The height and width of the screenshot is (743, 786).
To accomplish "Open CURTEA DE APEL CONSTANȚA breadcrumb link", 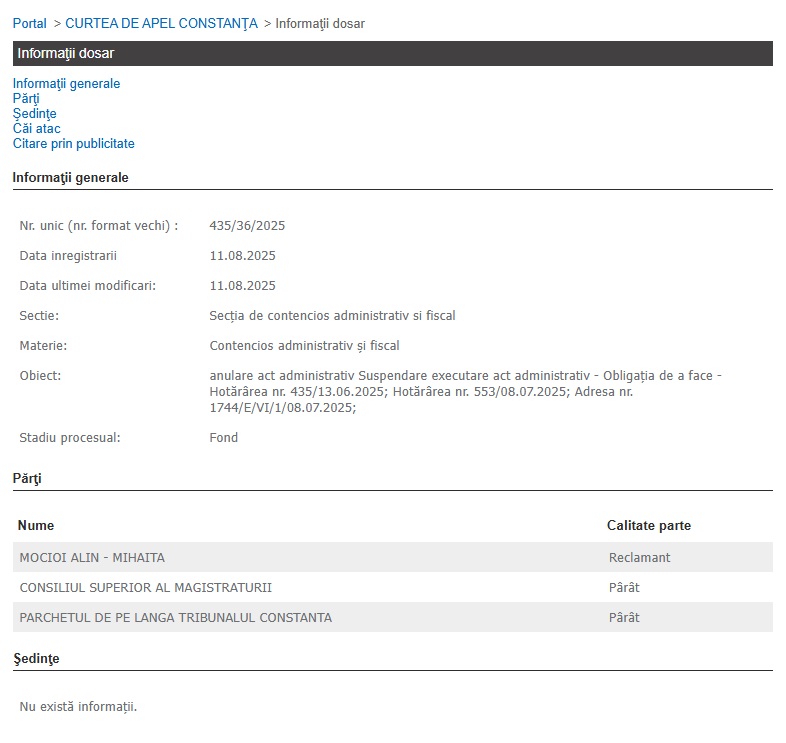I will 161,24.
